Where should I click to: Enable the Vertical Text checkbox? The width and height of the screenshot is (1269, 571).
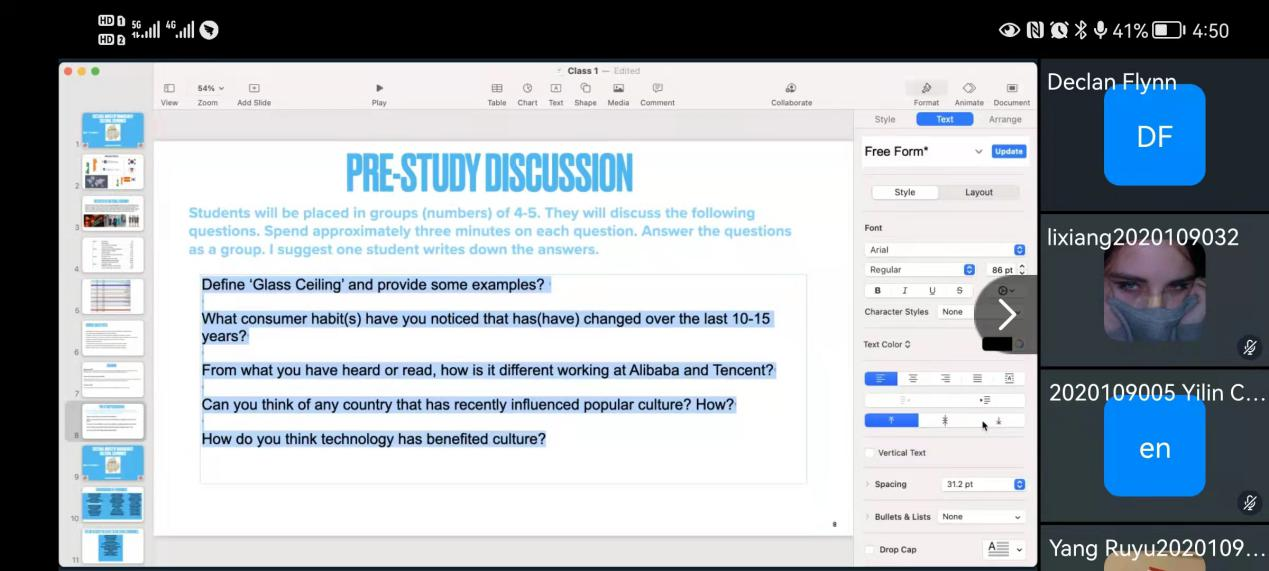pyautogui.click(x=869, y=453)
